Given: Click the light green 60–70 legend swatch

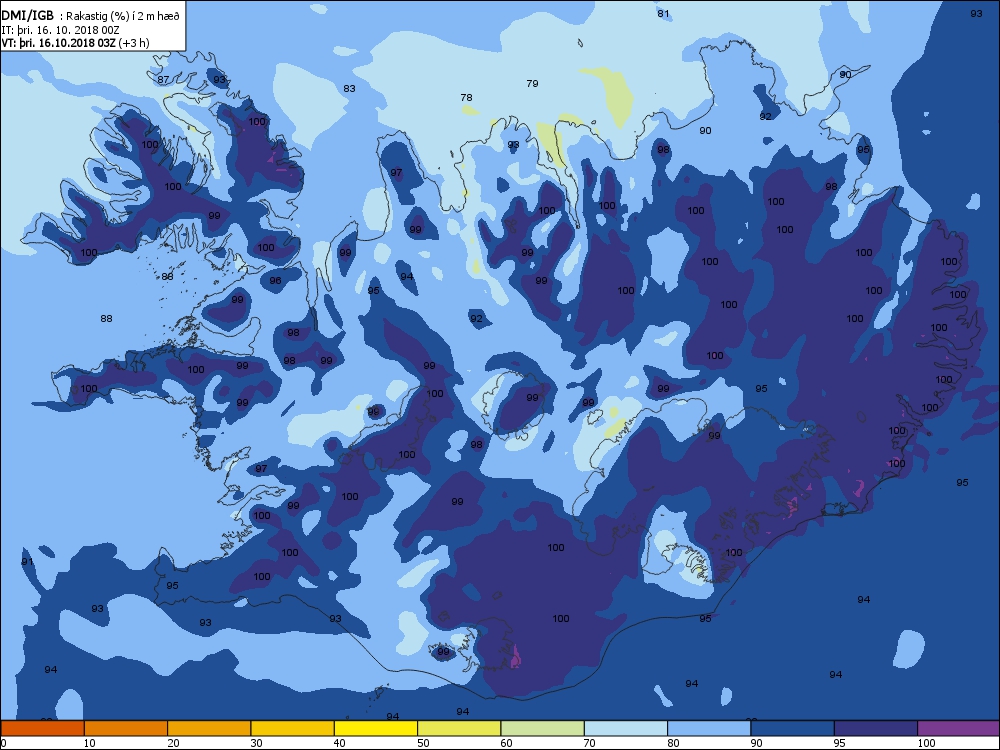Looking at the screenshot, I should pos(543,728).
